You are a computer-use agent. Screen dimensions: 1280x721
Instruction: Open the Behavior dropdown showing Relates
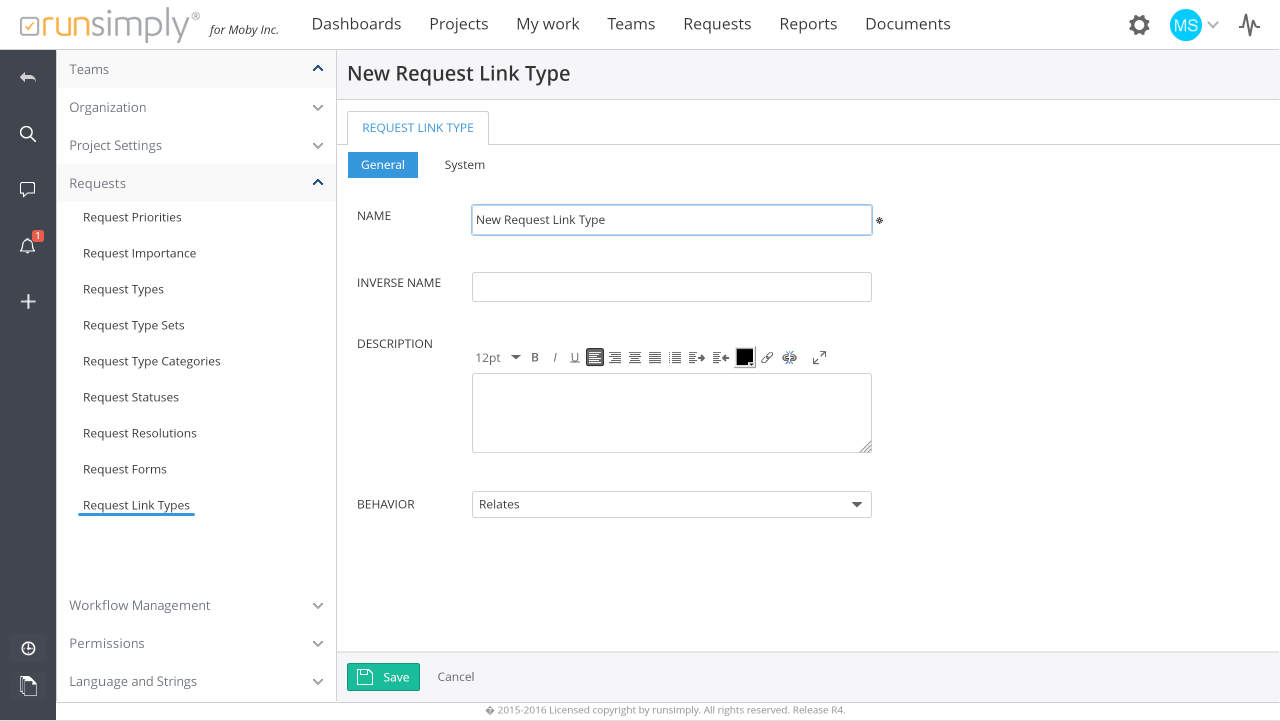pos(671,505)
